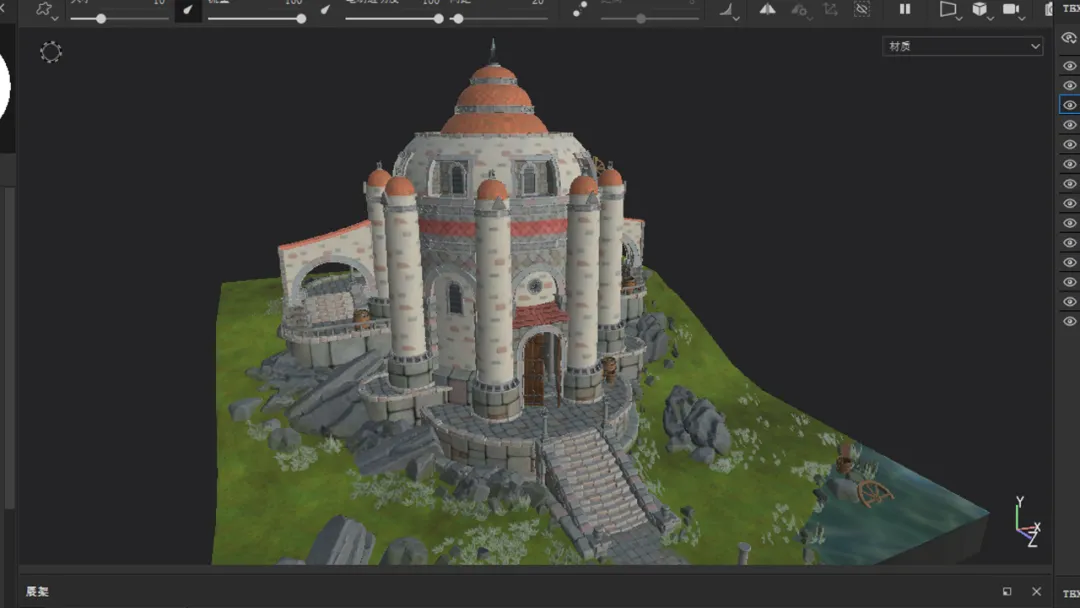The width and height of the screenshot is (1080, 608).
Task: Adjust the flow slider valued 100
Action: tap(257, 19)
